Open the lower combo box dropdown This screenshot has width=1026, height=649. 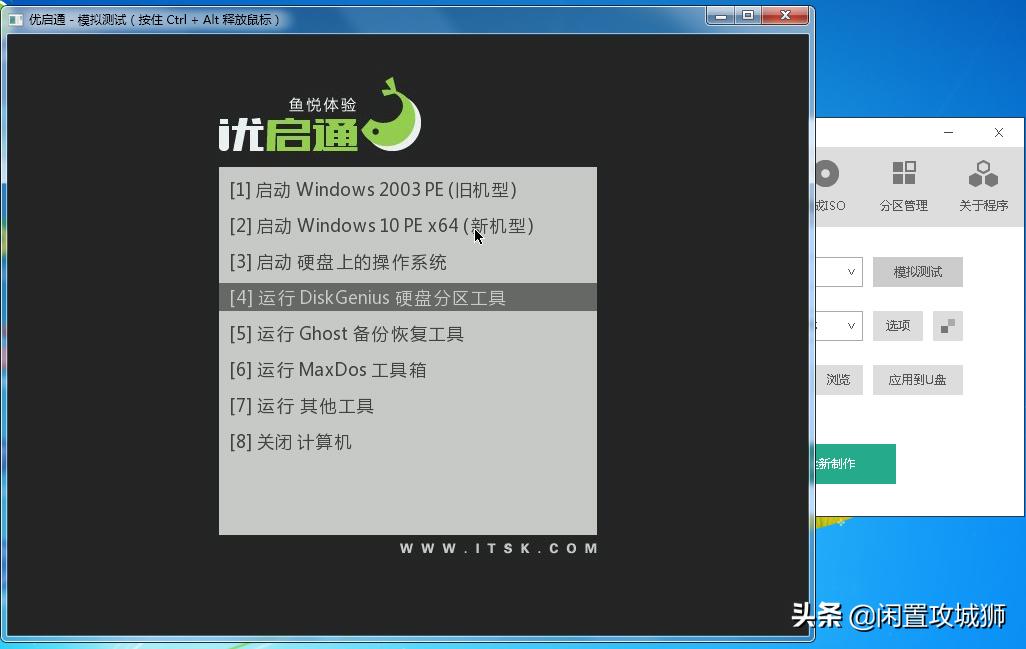click(851, 325)
